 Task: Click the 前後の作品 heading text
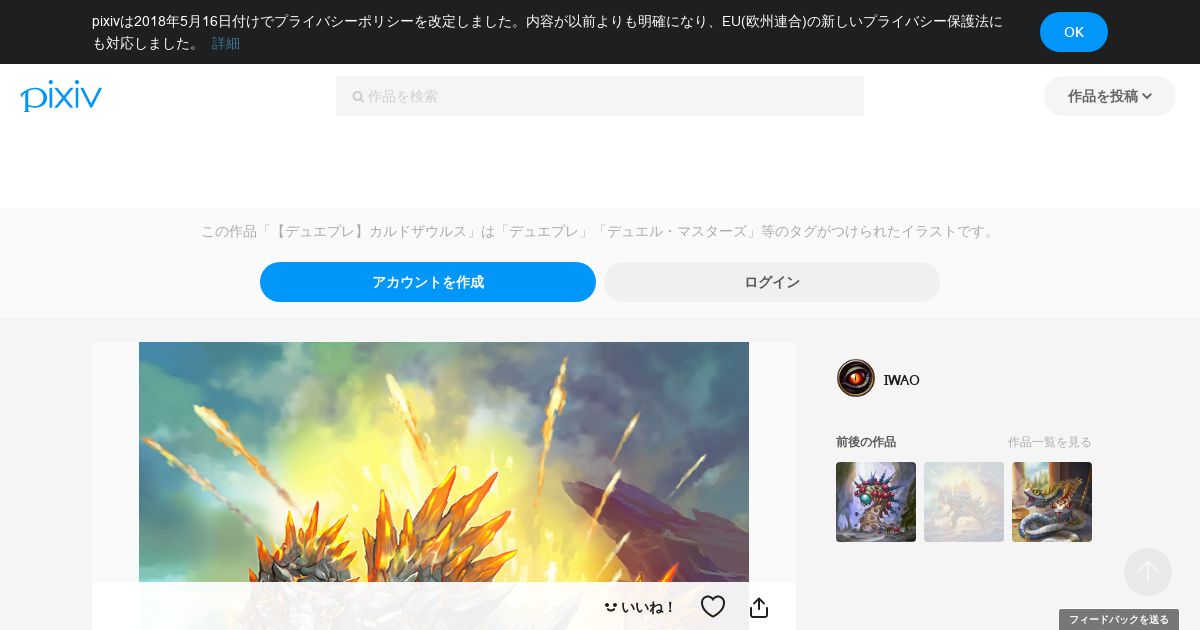coord(866,442)
